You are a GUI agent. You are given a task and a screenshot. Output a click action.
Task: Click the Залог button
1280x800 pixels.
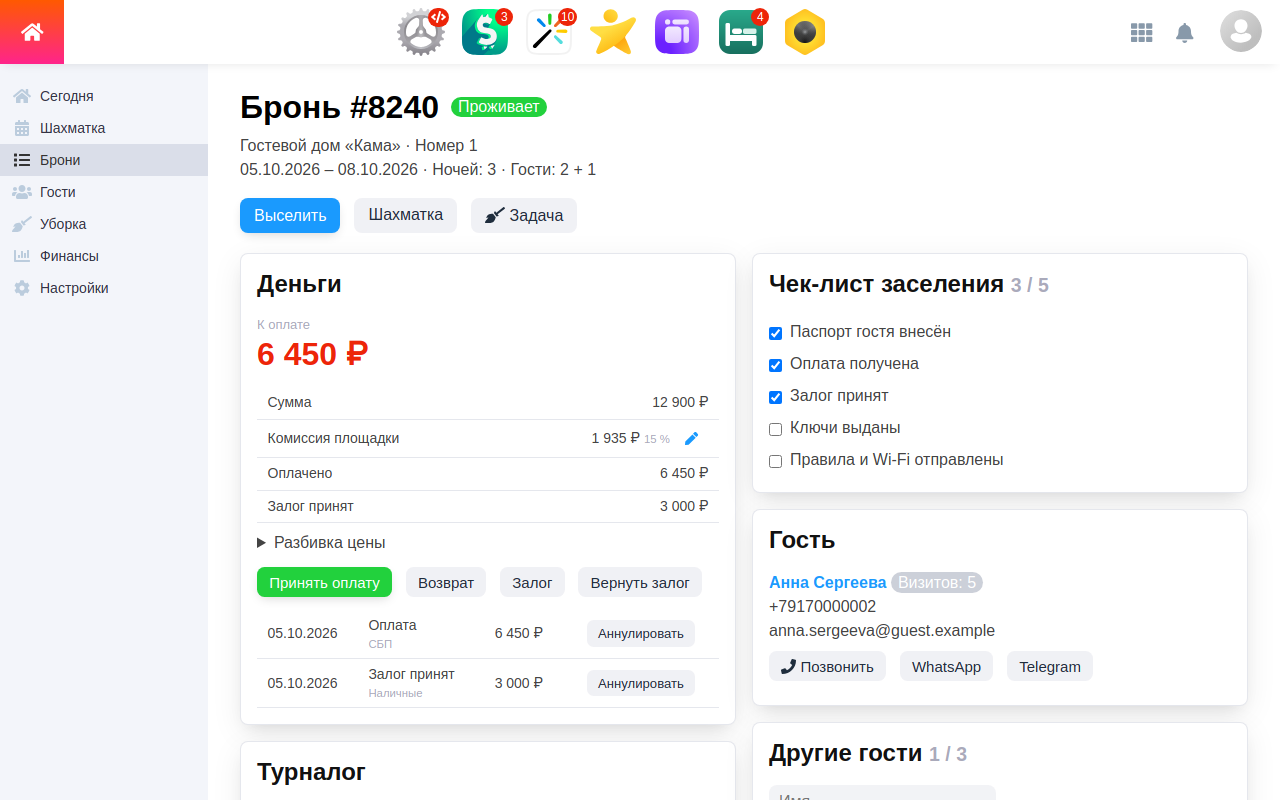tap(532, 582)
